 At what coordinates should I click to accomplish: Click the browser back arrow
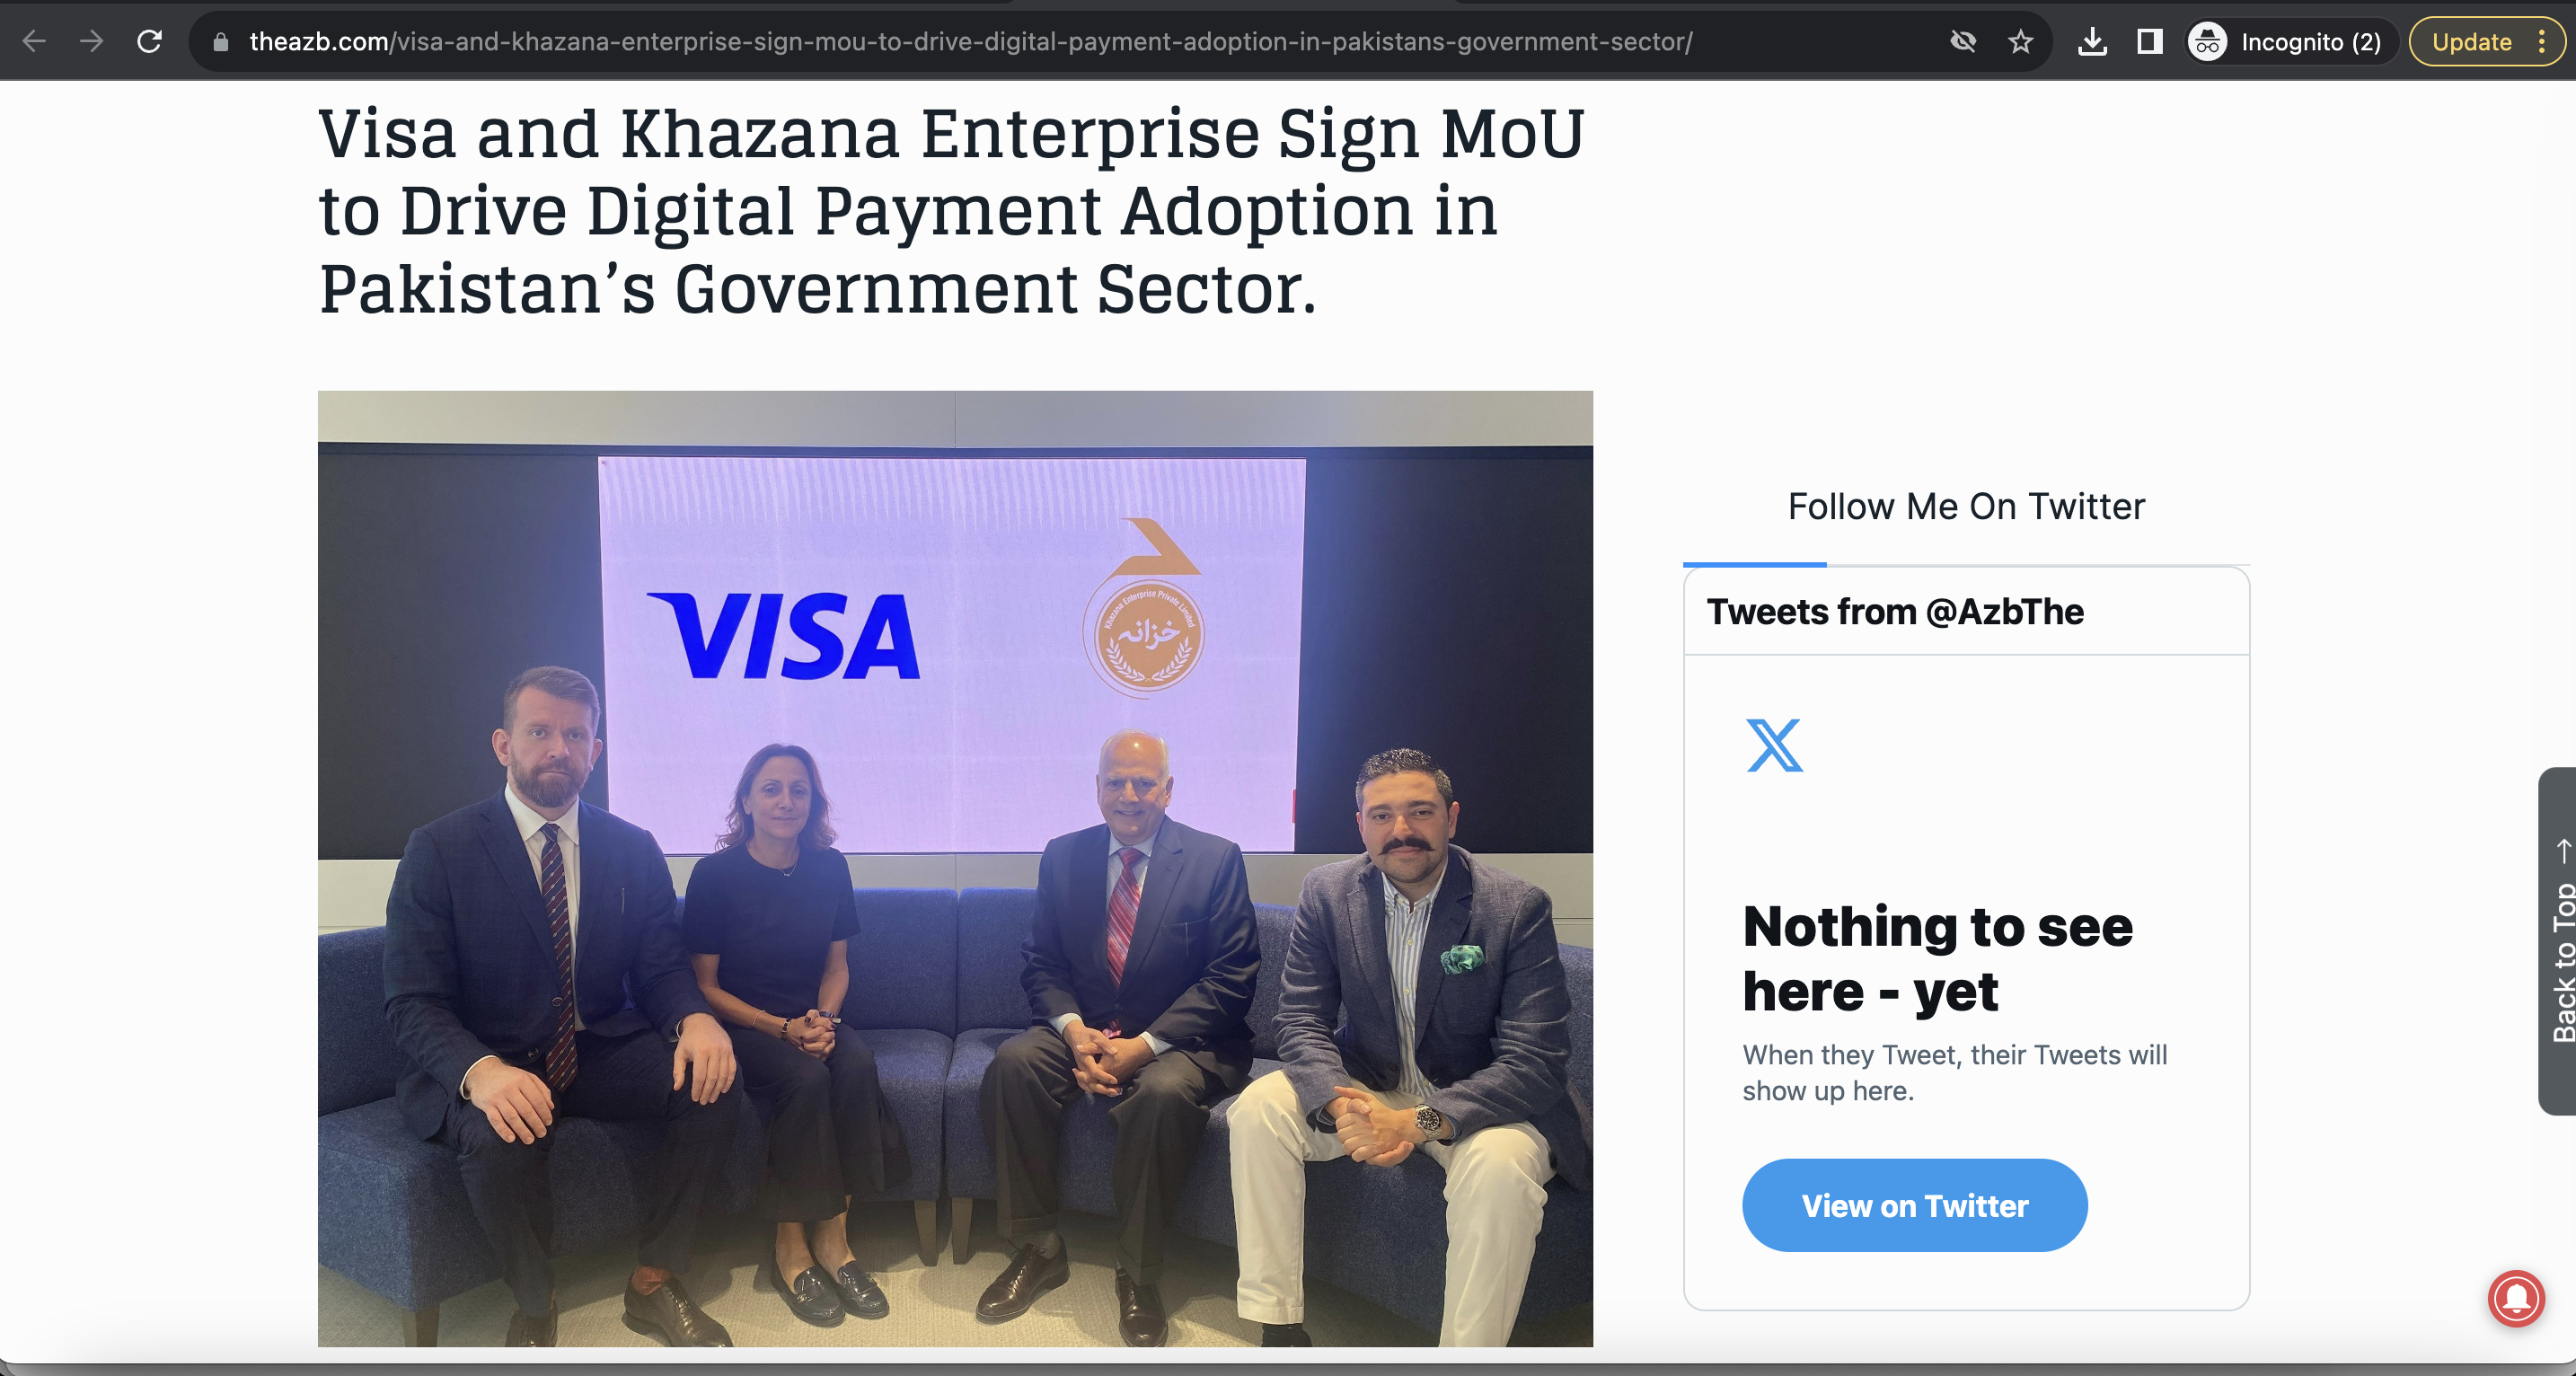tap(34, 41)
